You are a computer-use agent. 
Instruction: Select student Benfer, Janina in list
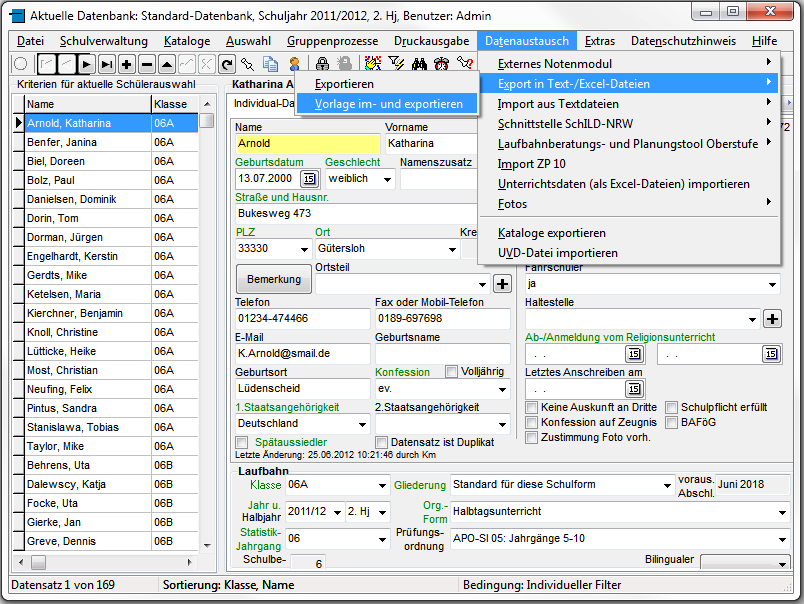click(x=62, y=142)
